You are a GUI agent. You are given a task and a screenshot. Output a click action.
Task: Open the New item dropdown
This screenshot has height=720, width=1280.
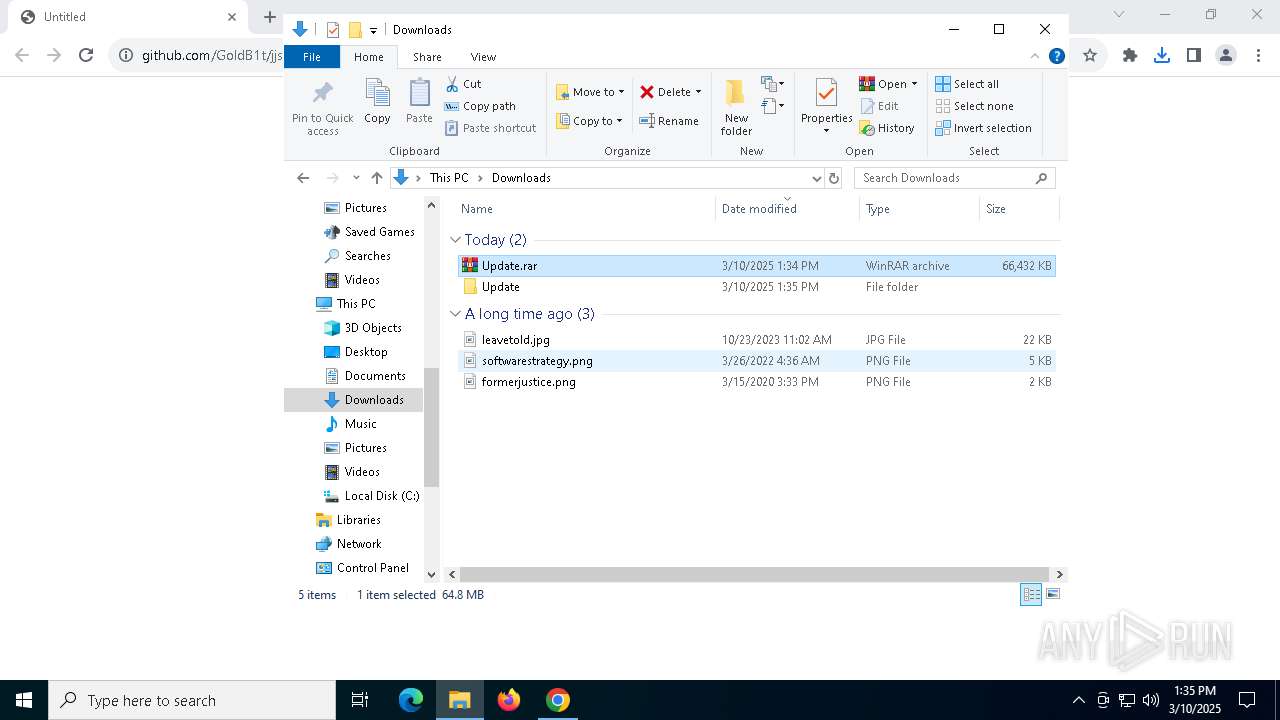773,84
